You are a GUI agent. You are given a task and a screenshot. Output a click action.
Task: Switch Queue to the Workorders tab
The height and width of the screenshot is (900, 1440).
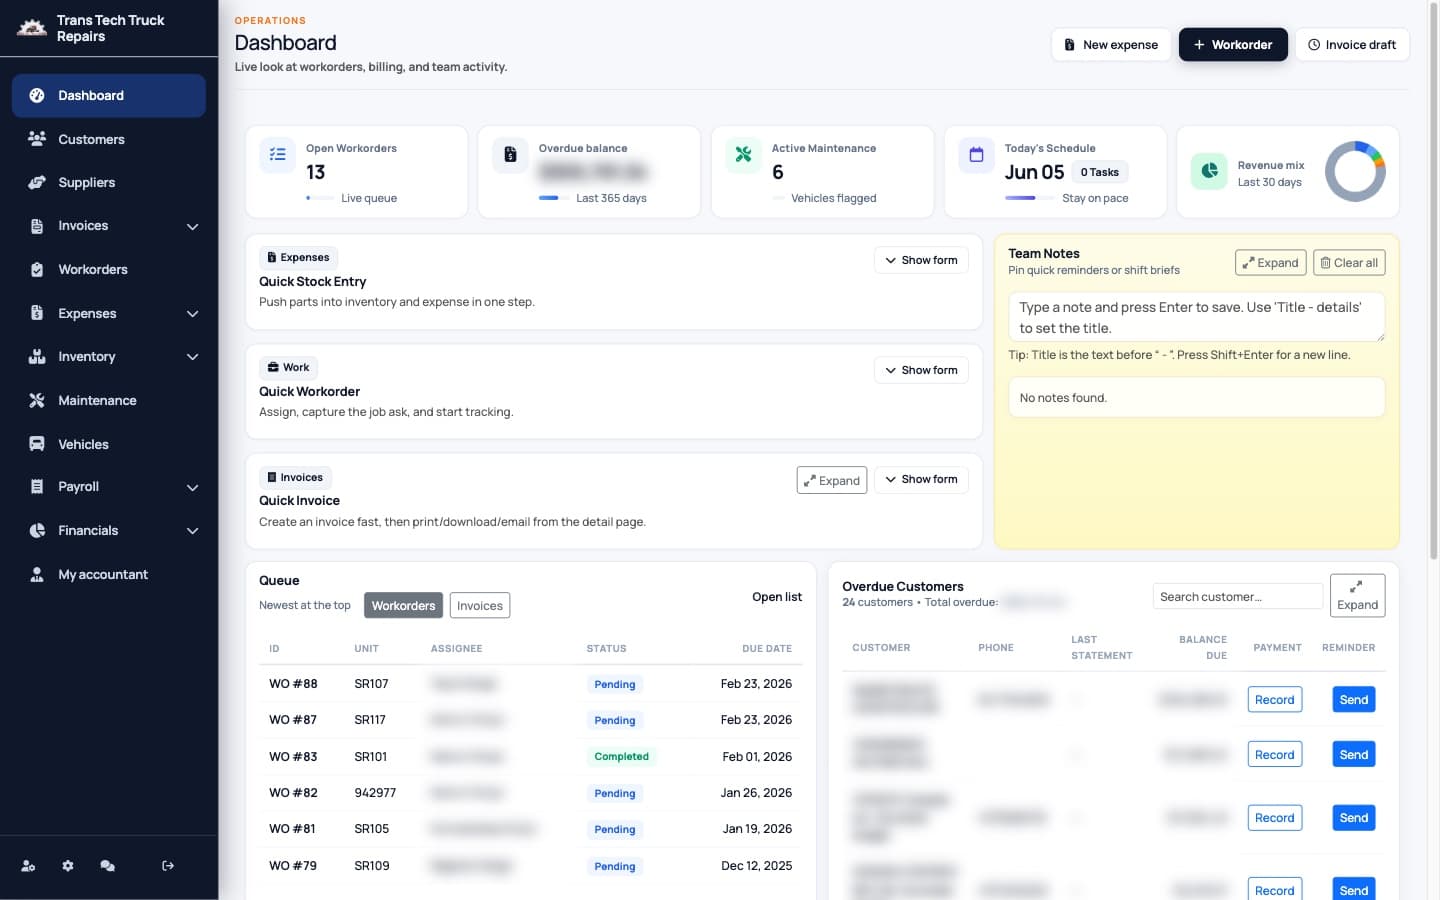[x=404, y=605]
